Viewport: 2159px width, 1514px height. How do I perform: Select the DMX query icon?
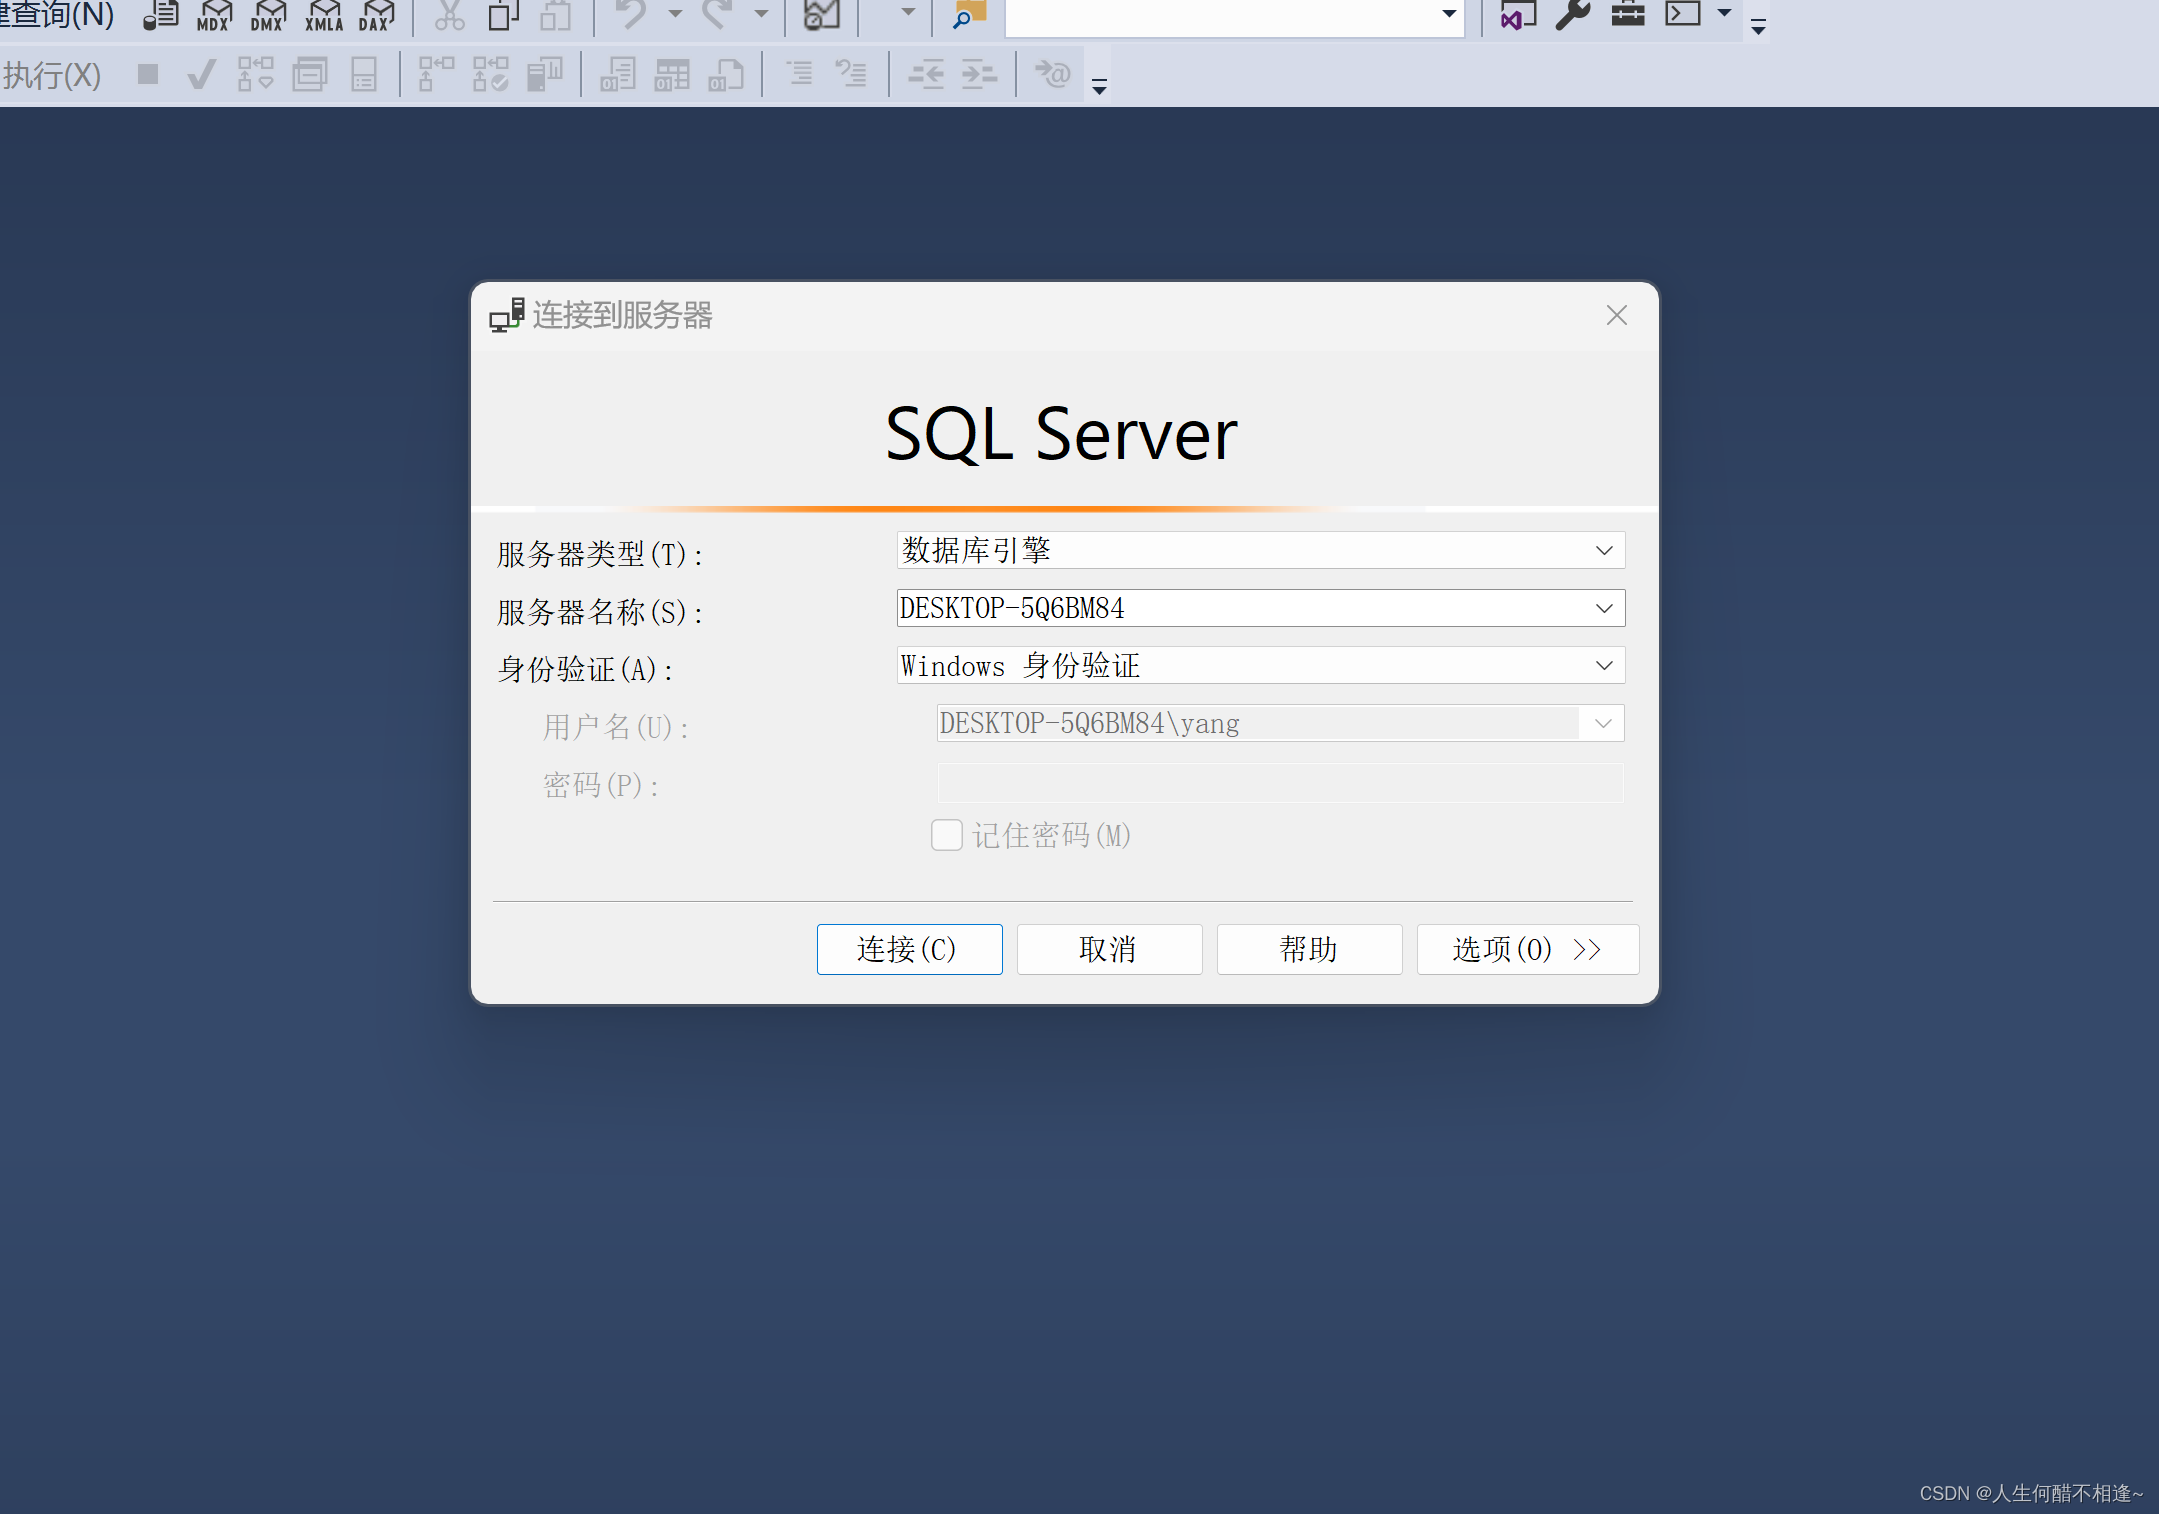pos(267,15)
